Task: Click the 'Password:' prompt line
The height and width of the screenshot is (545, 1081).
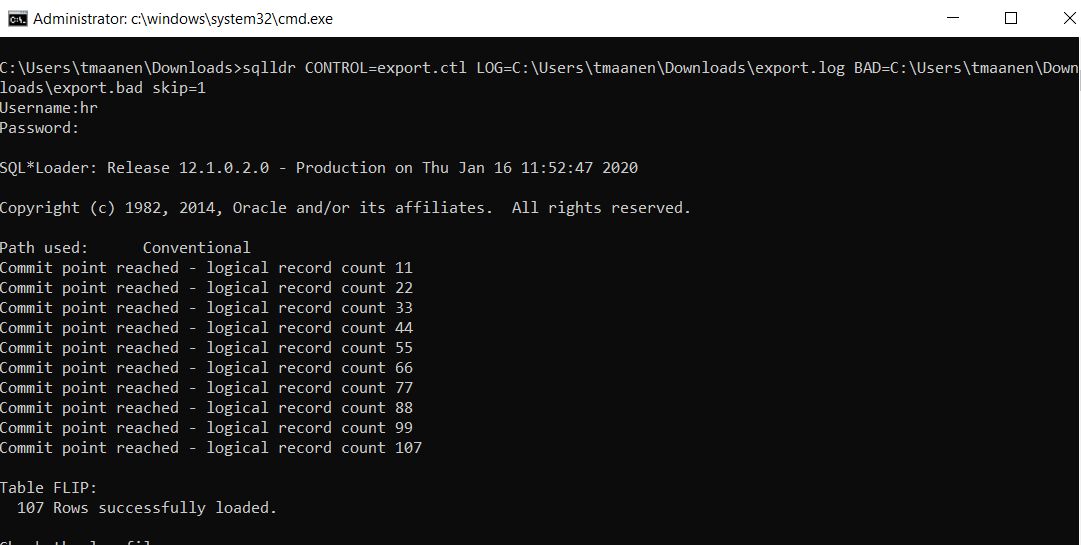Action: (x=40, y=128)
